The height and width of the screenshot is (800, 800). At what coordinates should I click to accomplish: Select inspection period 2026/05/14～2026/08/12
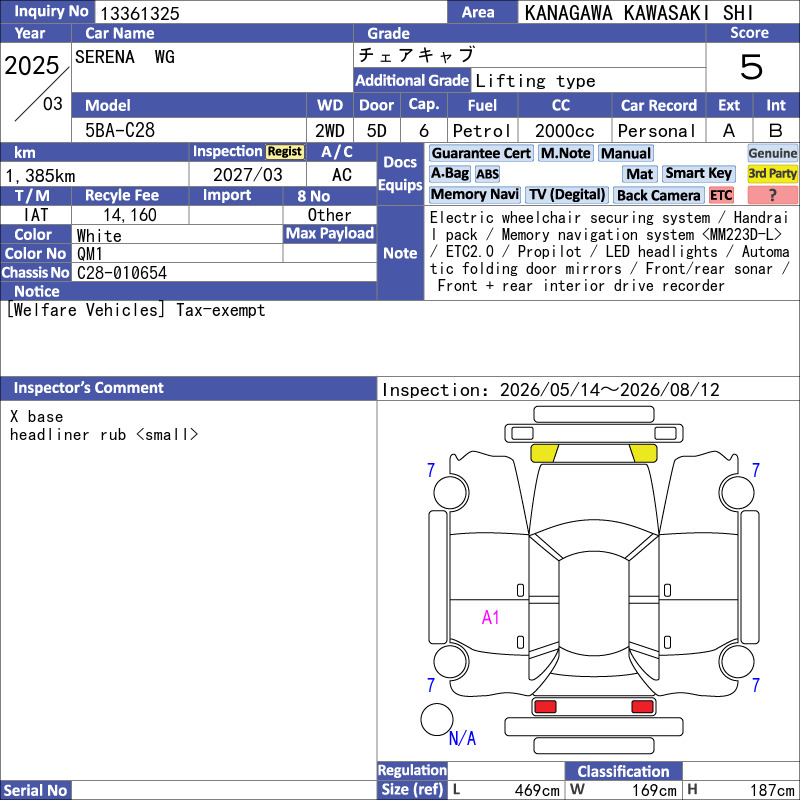point(610,390)
